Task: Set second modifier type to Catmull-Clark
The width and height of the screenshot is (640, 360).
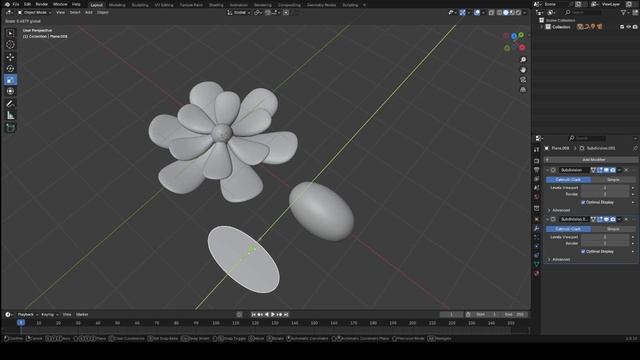Action: tap(568, 229)
